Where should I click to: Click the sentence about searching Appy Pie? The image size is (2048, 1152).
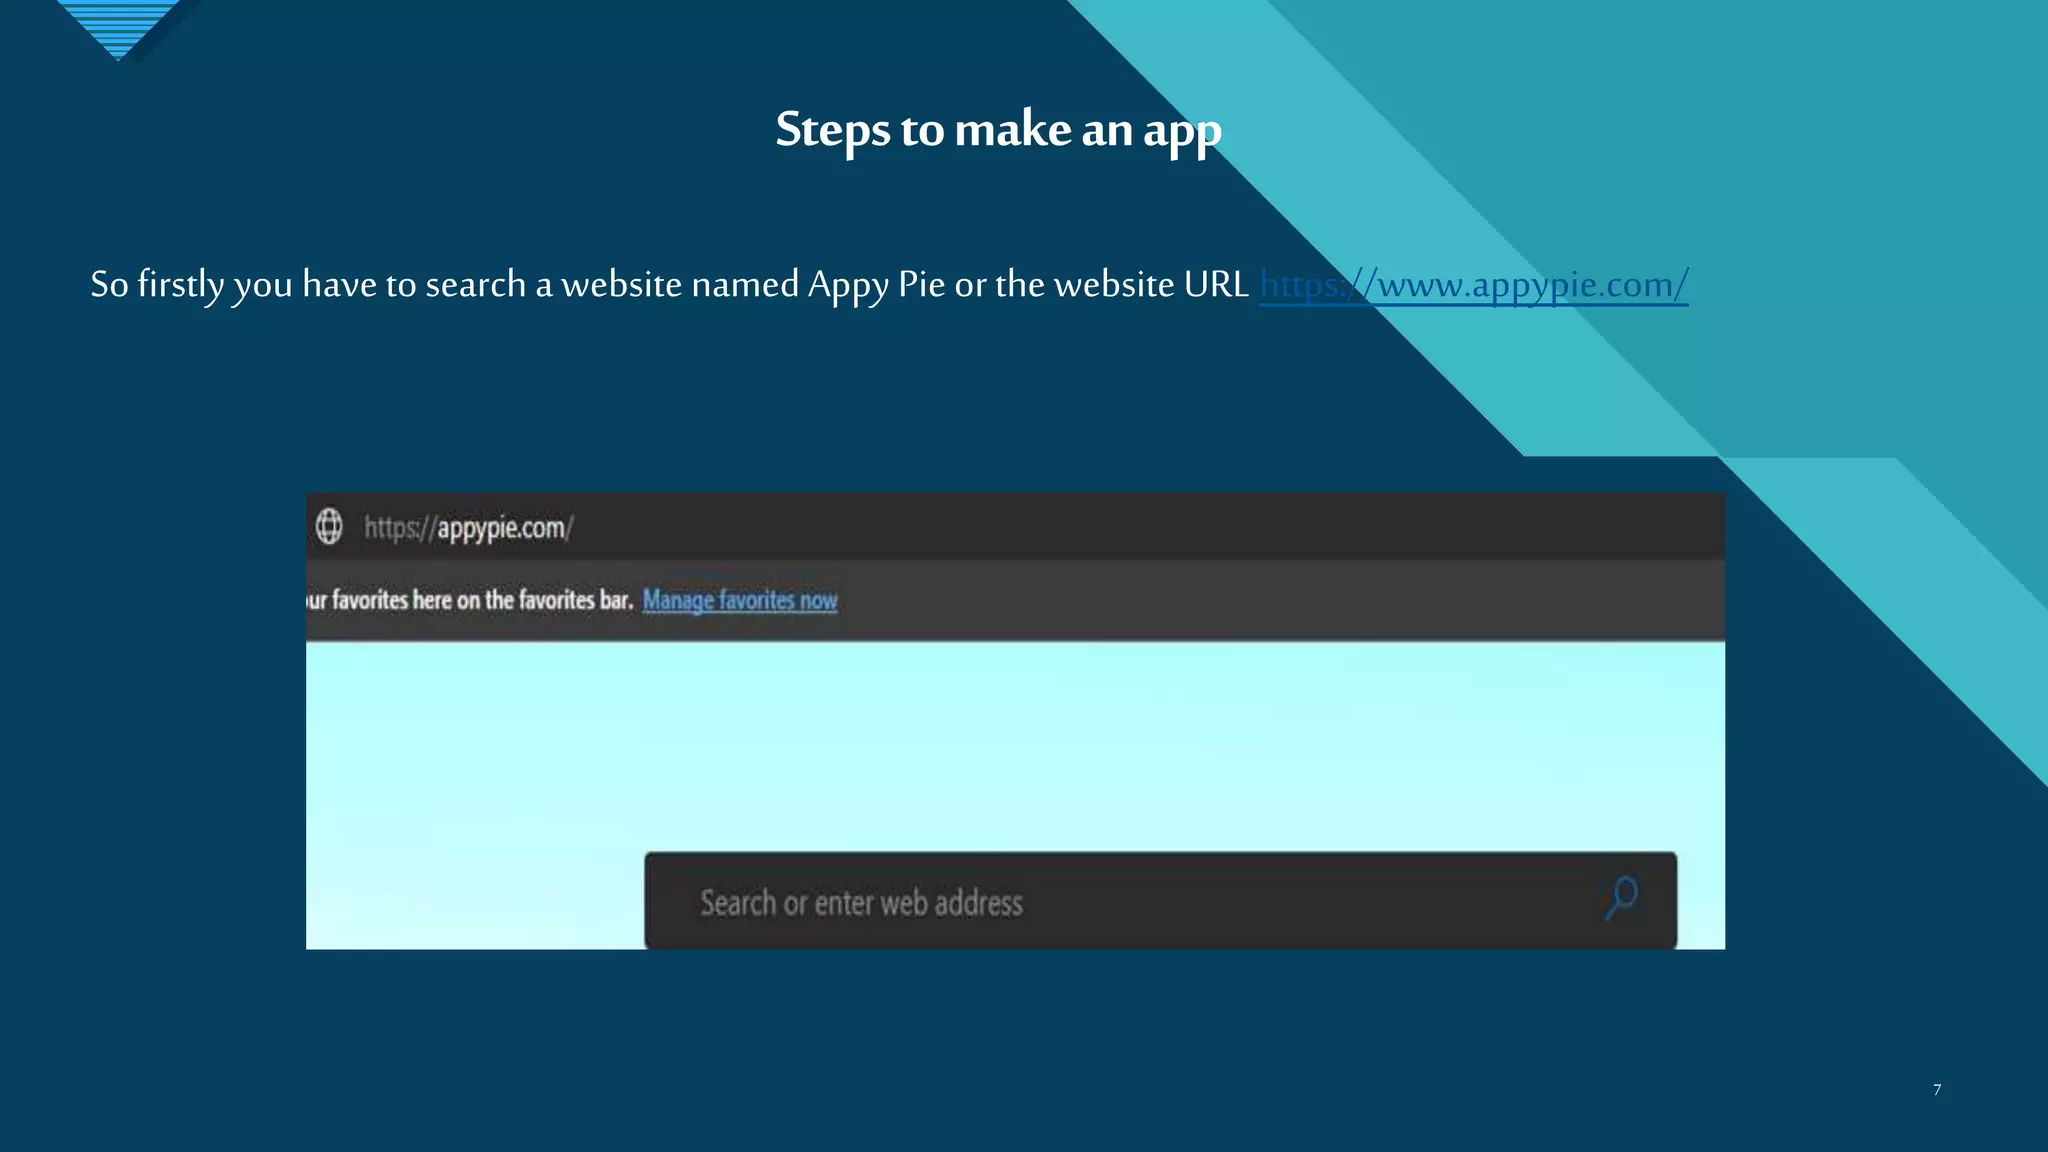[669, 285]
